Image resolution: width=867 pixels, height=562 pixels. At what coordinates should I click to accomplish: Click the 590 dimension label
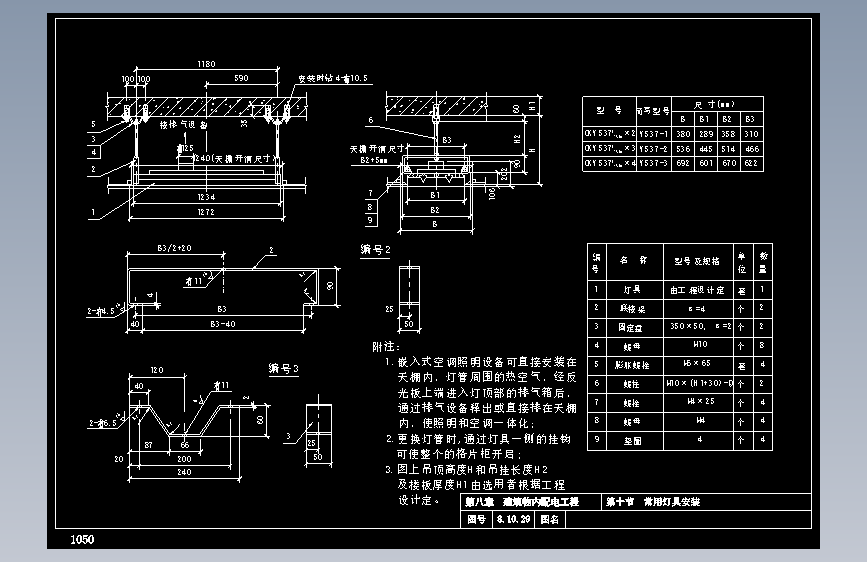pos(241,78)
